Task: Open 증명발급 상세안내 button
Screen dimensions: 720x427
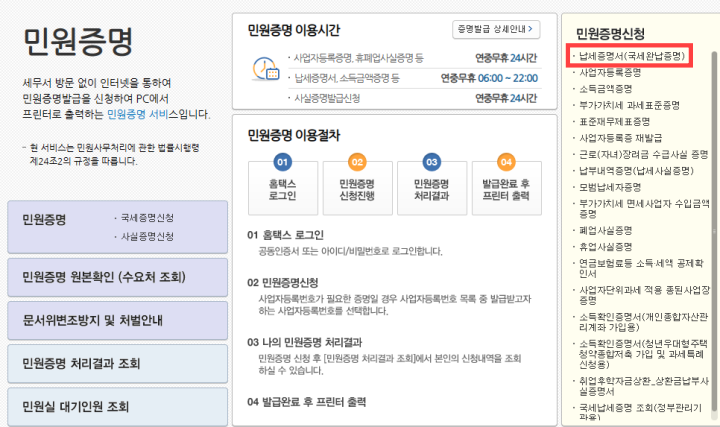Action: click(x=496, y=29)
